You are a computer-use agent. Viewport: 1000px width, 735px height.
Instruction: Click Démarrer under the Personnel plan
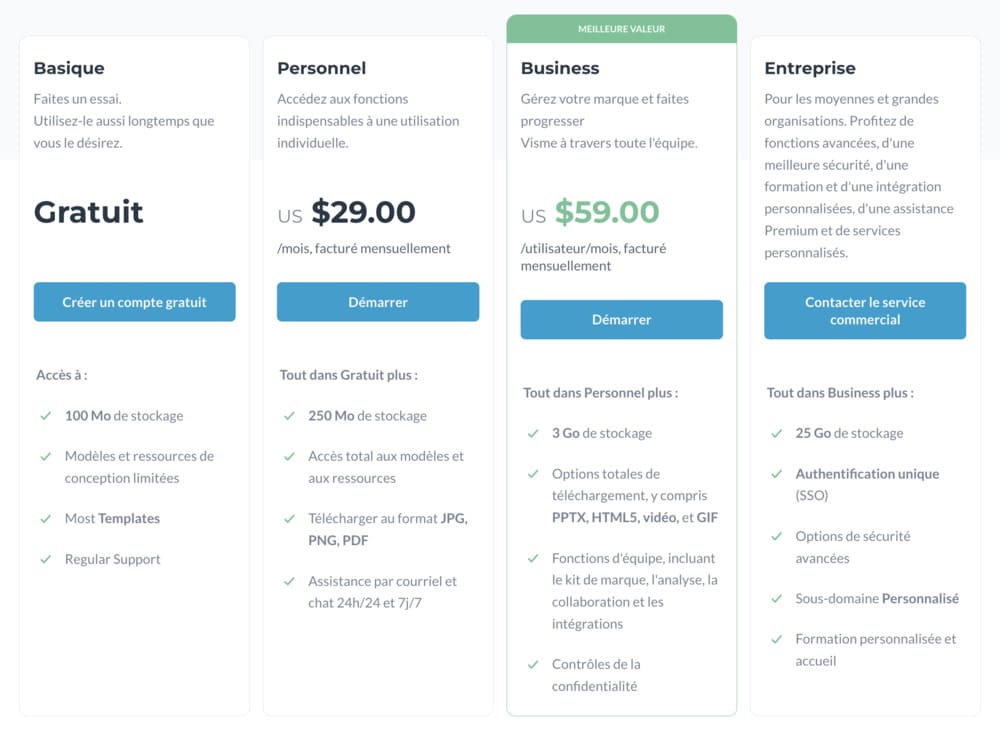pos(377,301)
